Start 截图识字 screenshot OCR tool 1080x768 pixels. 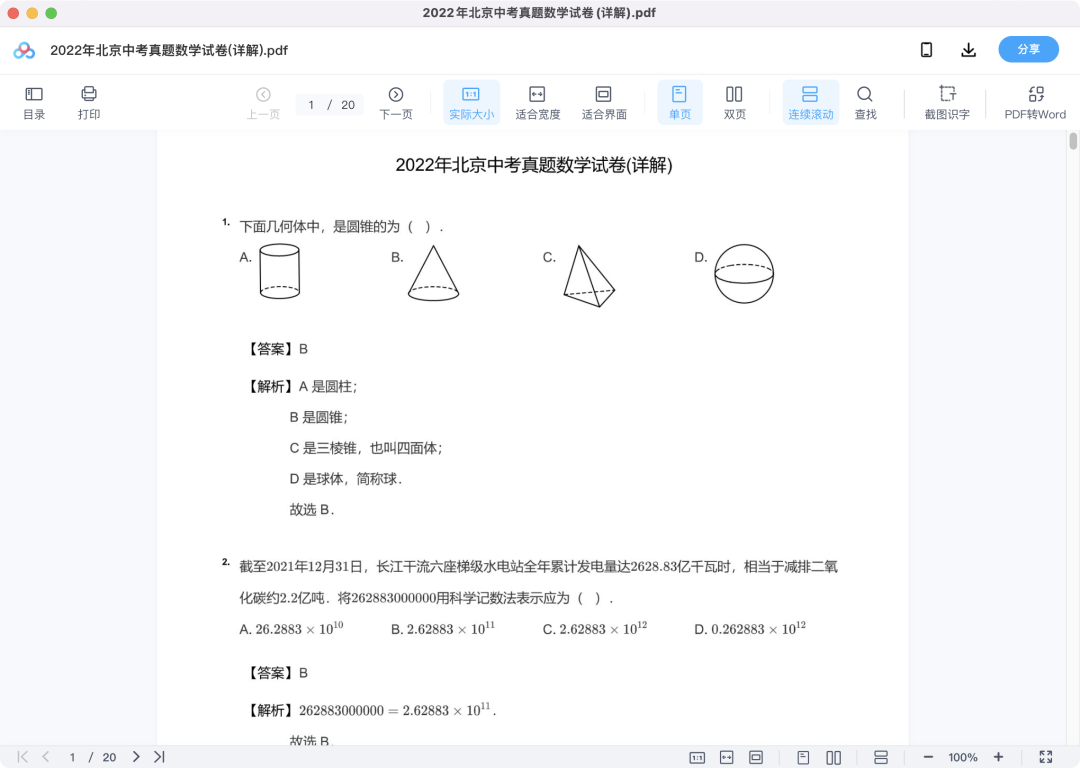(946, 103)
